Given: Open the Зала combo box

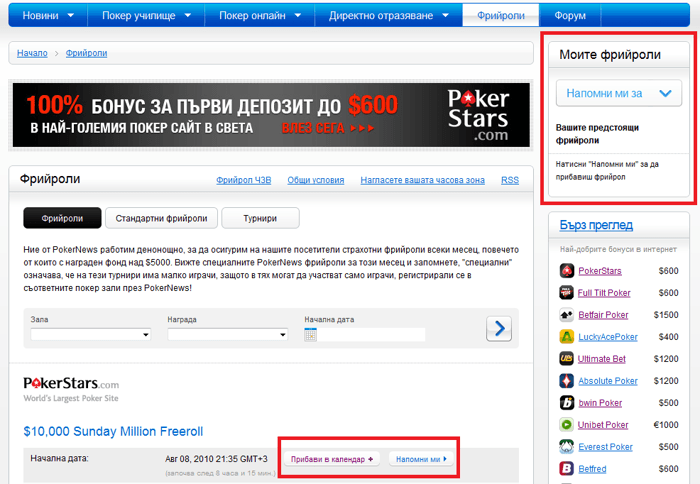Looking at the screenshot, I should pos(91,334).
